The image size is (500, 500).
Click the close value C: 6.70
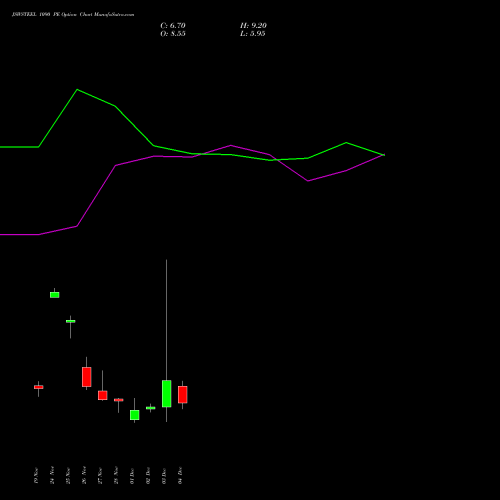[x=173, y=26]
